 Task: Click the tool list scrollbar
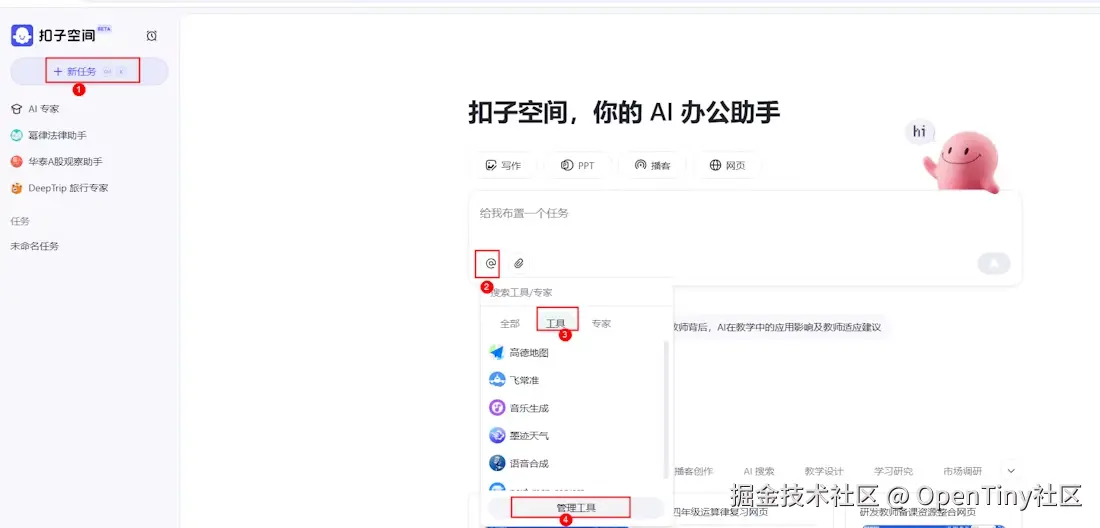666,410
